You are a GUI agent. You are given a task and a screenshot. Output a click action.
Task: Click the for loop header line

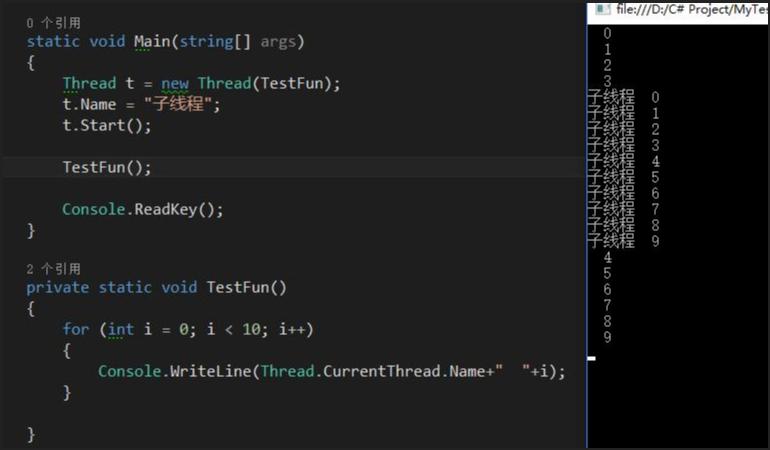188,329
